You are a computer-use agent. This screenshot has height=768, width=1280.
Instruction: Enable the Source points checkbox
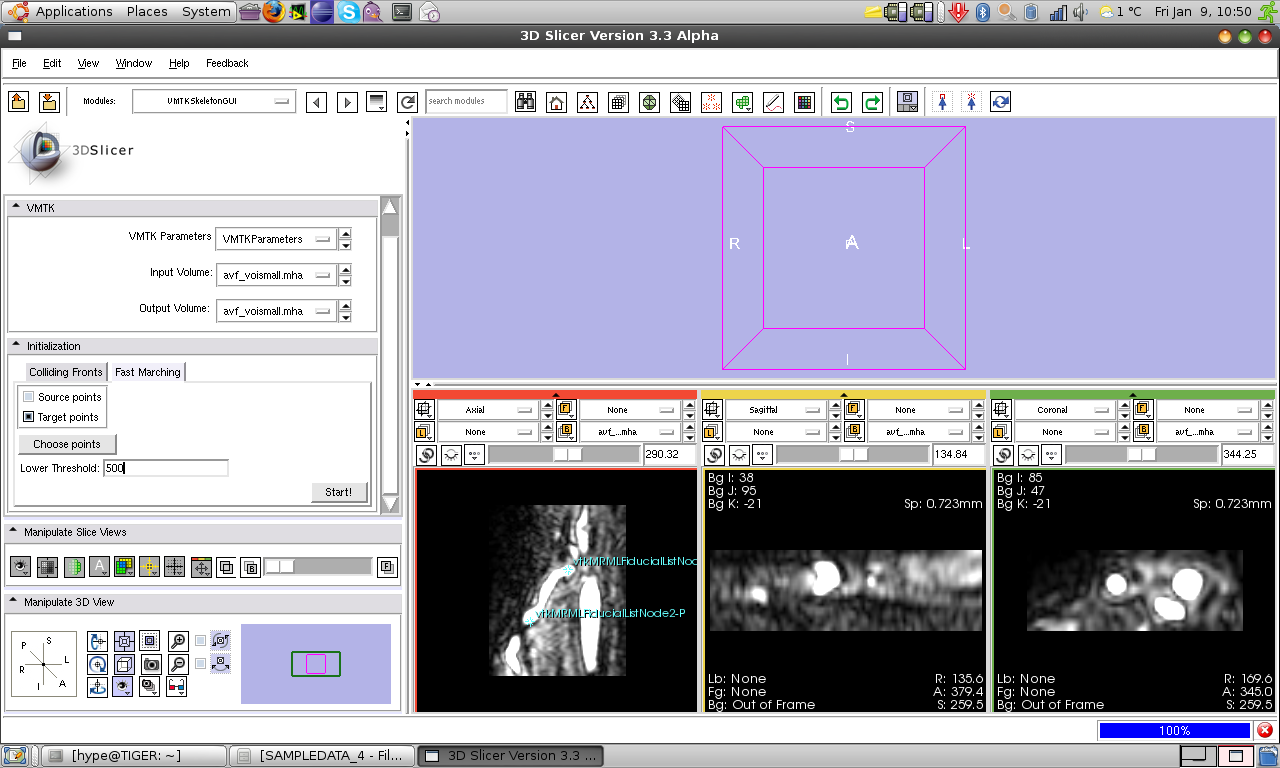pos(29,397)
